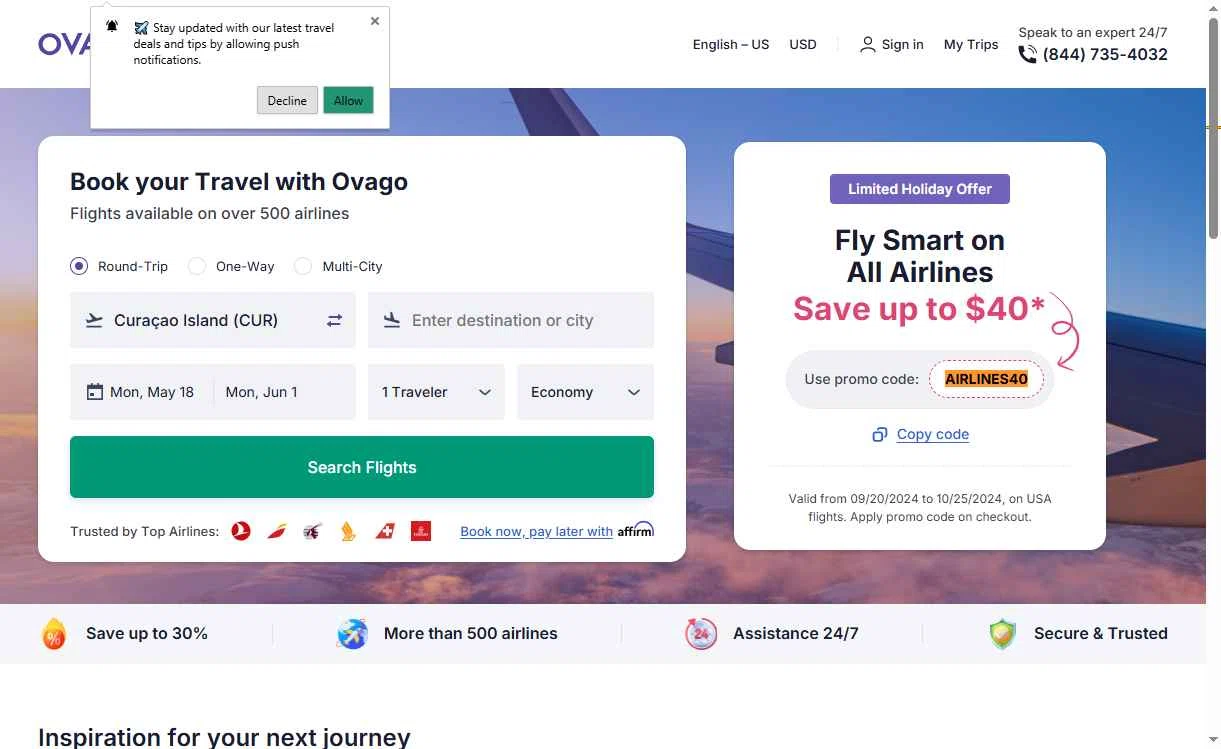Click the phone icon in header
Image resolution: width=1221 pixels, height=749 pixels.
pos(1027,55)
